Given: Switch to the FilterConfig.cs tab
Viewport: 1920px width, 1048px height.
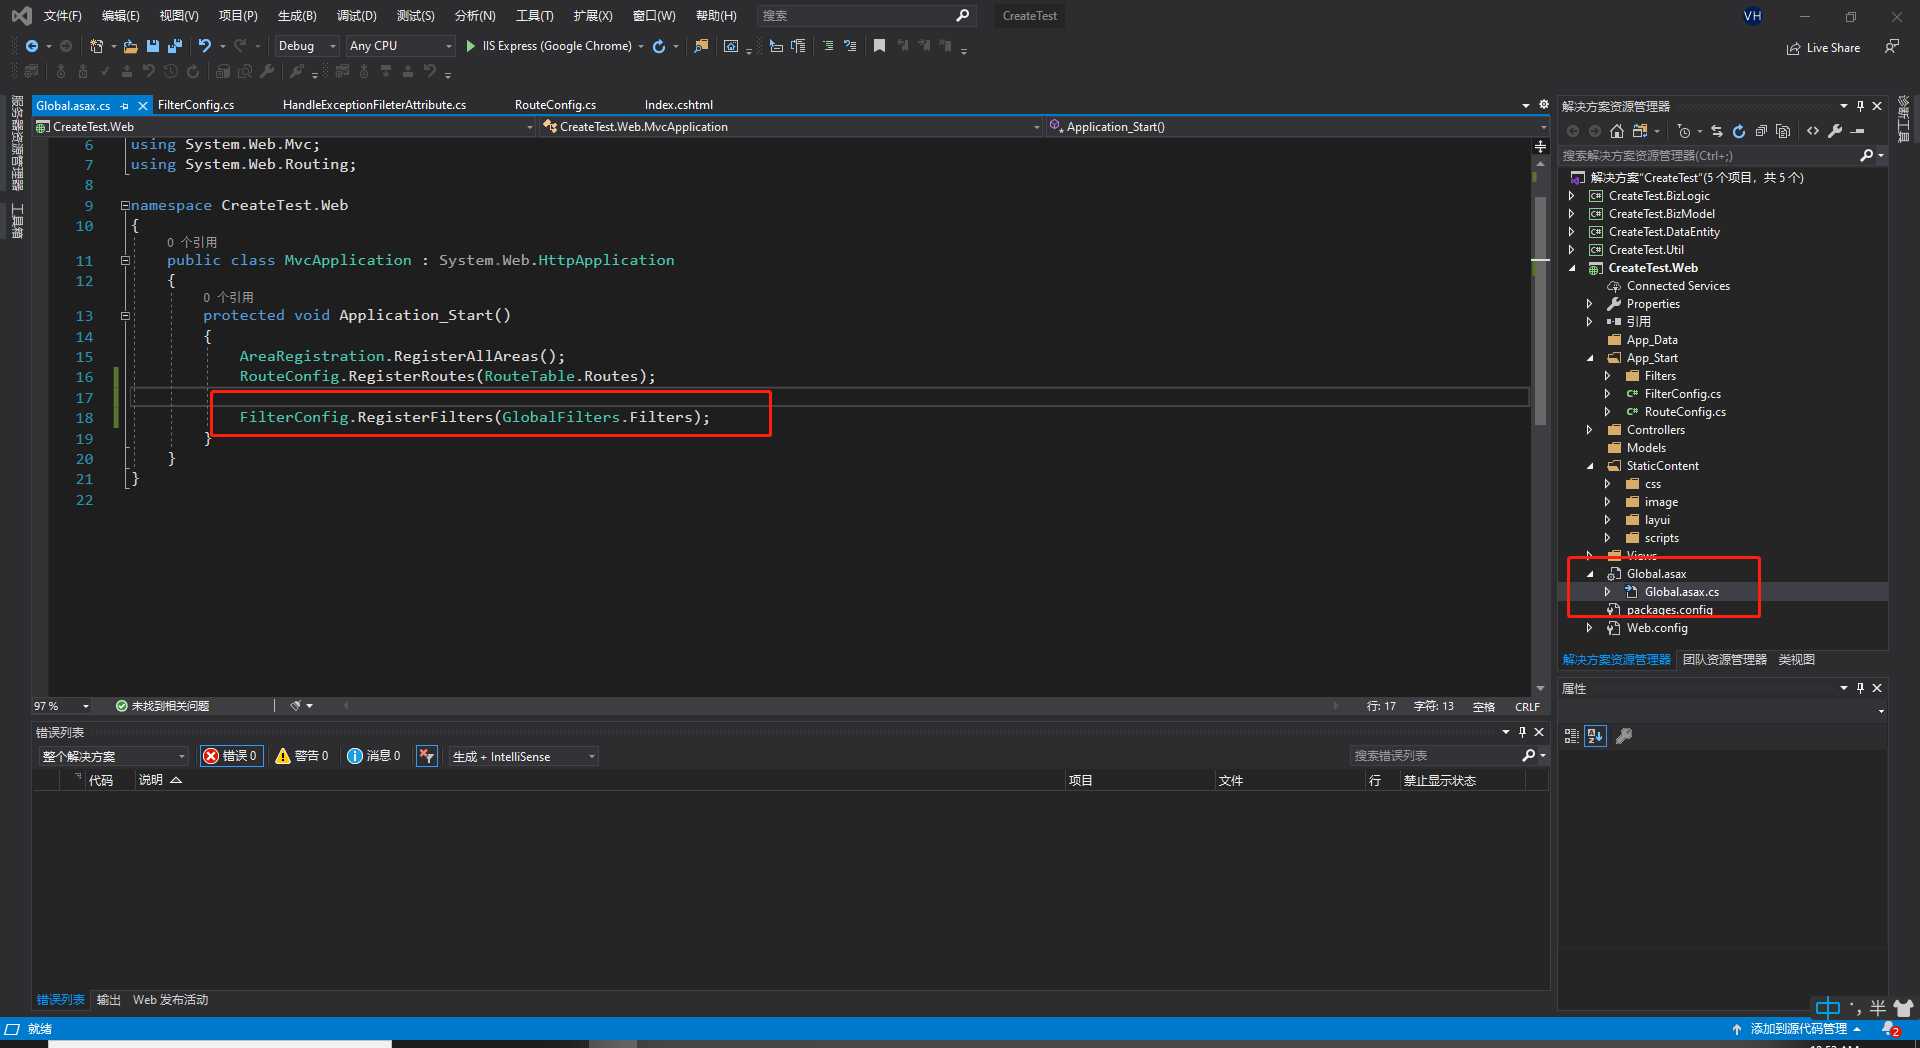Looking at the screenshot, I should tap(196, 105).
